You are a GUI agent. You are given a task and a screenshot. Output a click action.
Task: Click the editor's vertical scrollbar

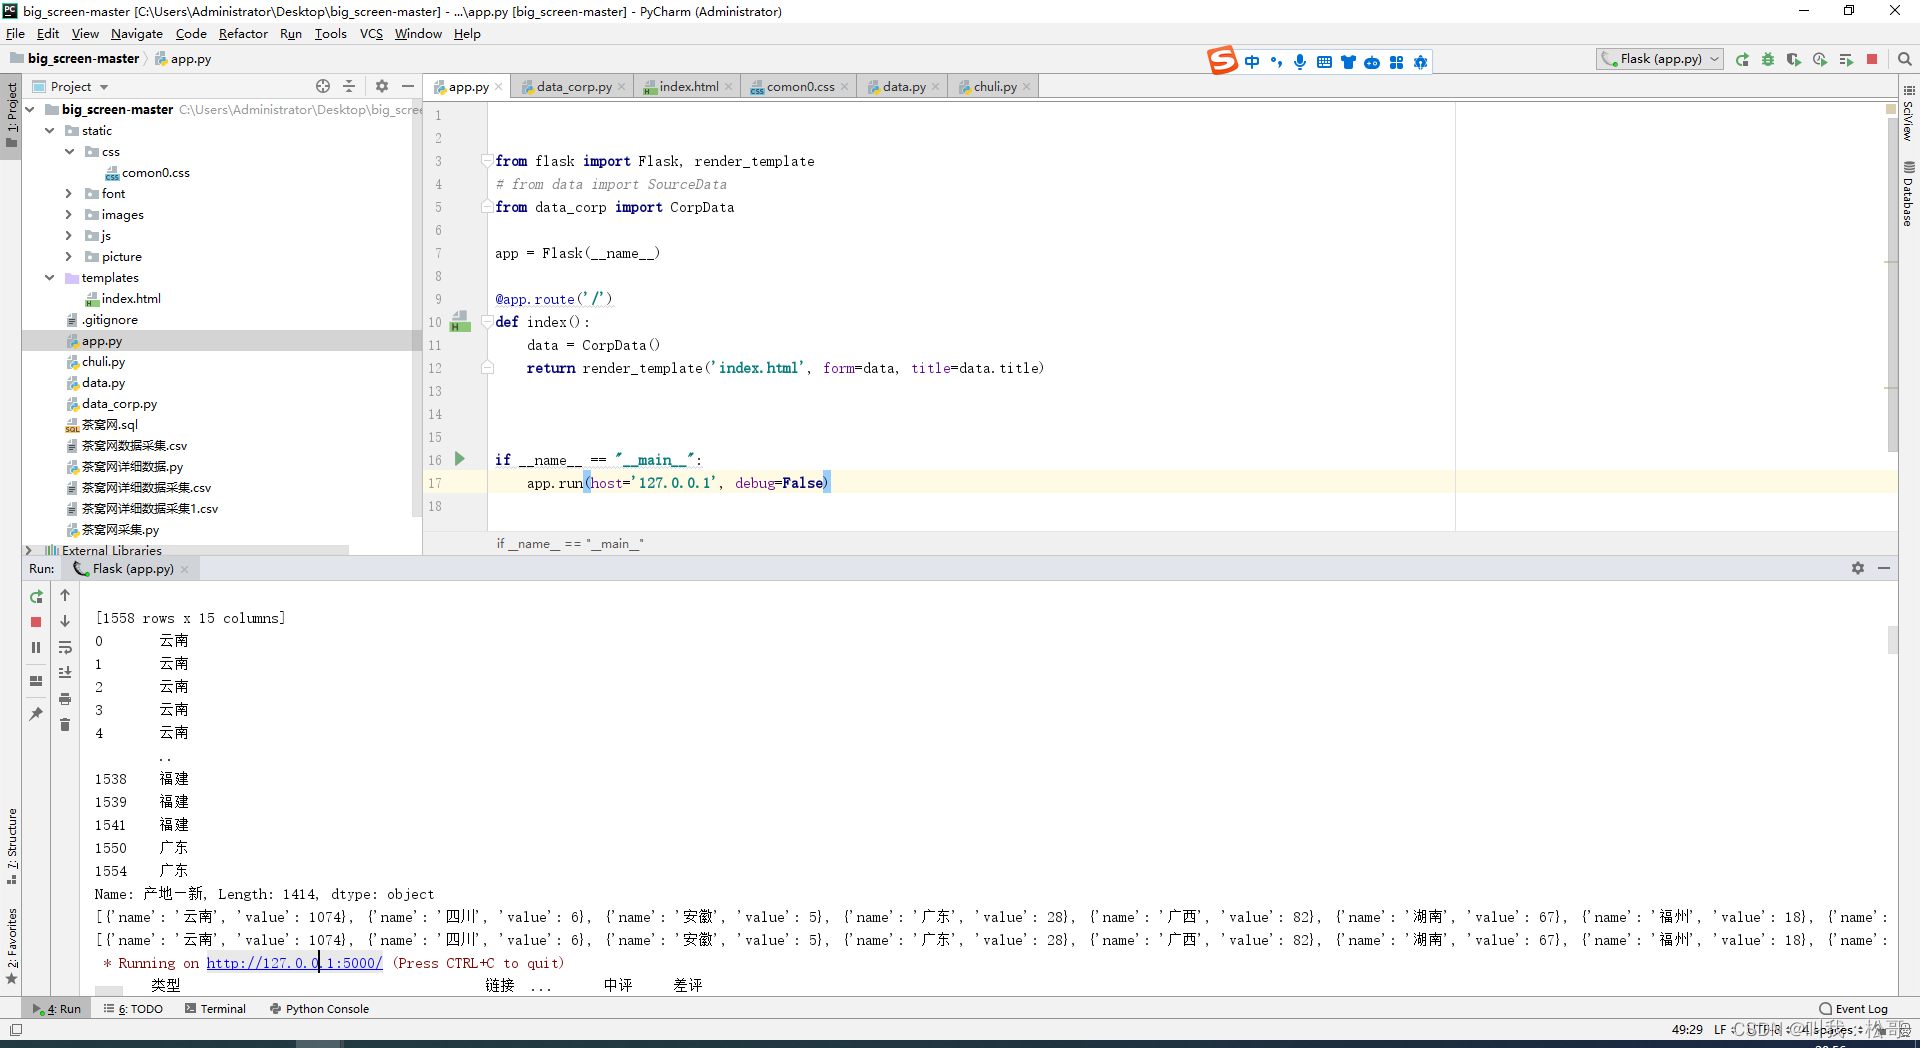(1891, 280)
